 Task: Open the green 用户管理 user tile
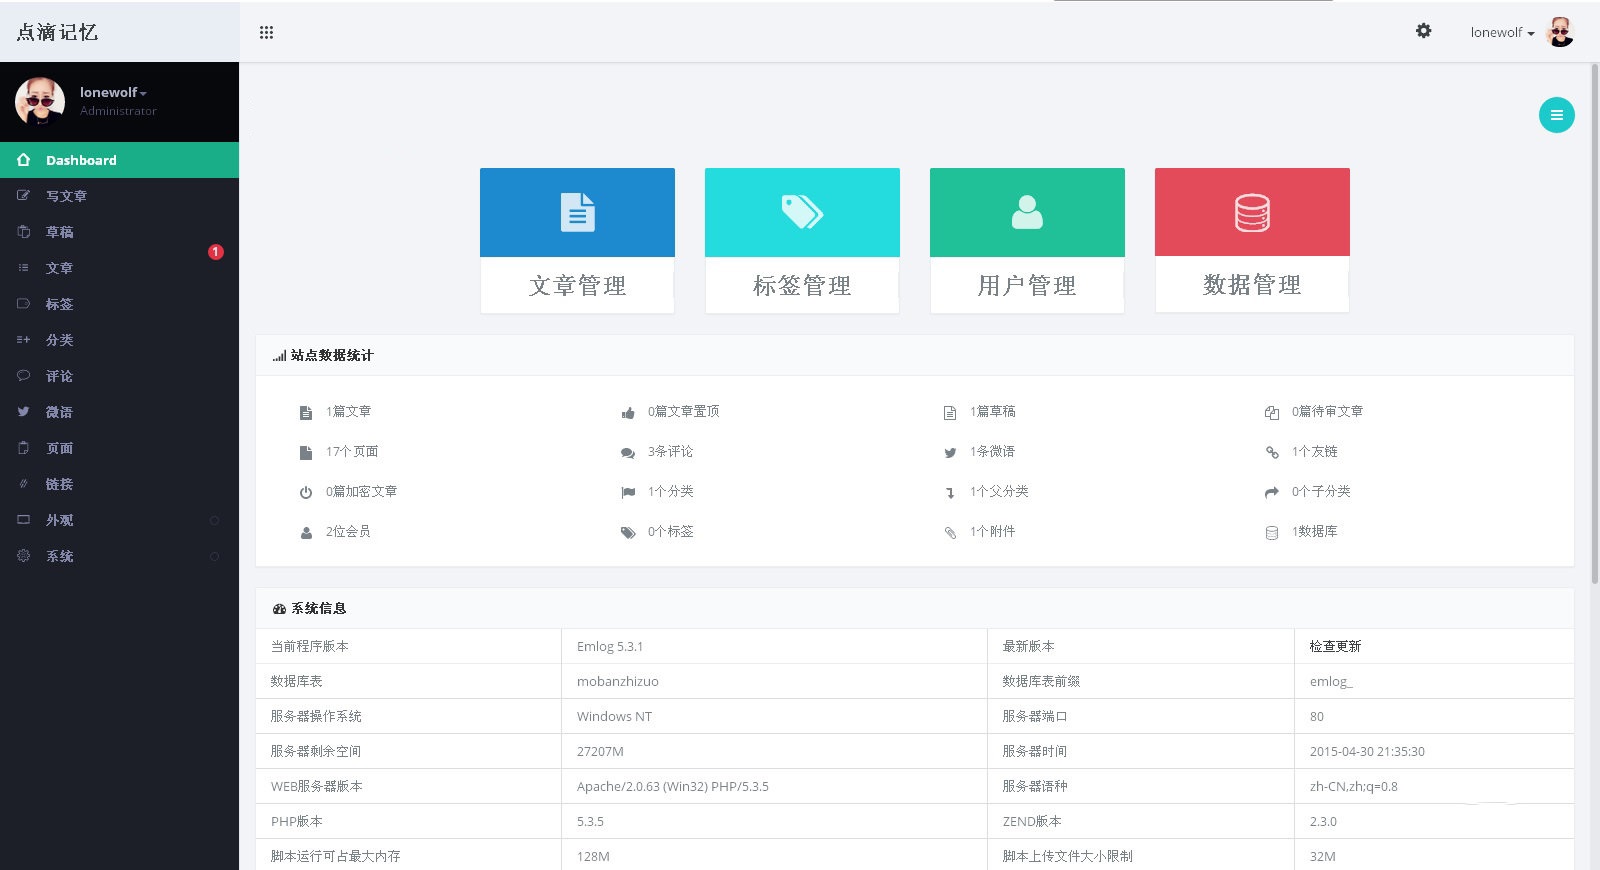tap(1027, 213)
